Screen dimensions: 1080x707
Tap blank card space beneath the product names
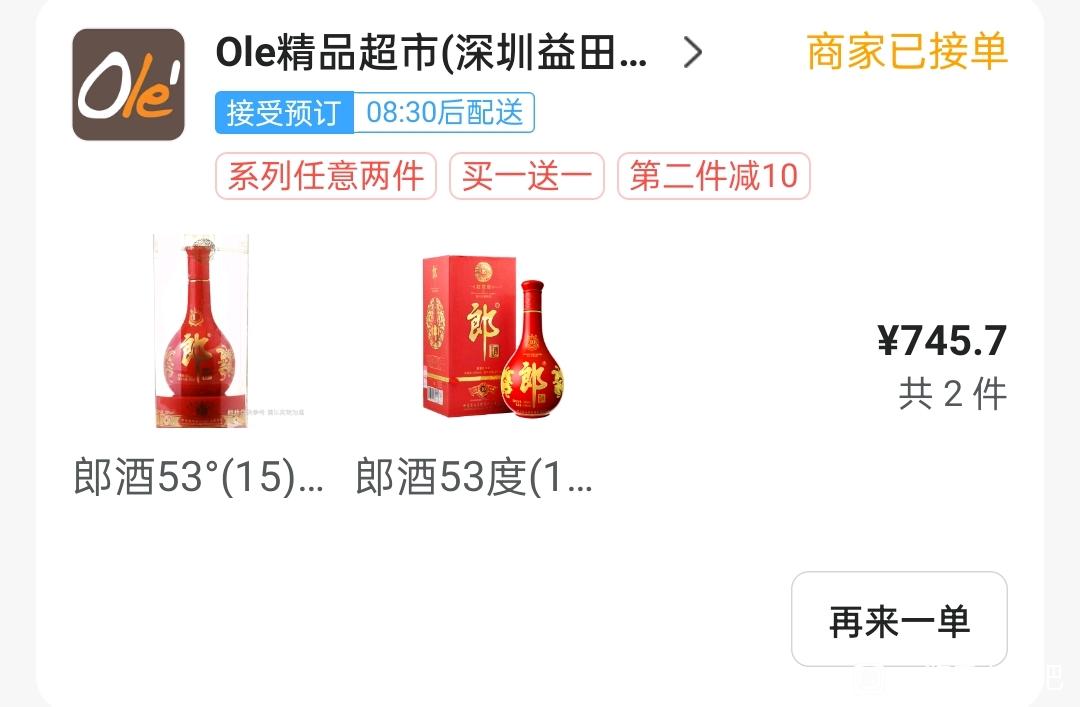click(x=413, y=593)
